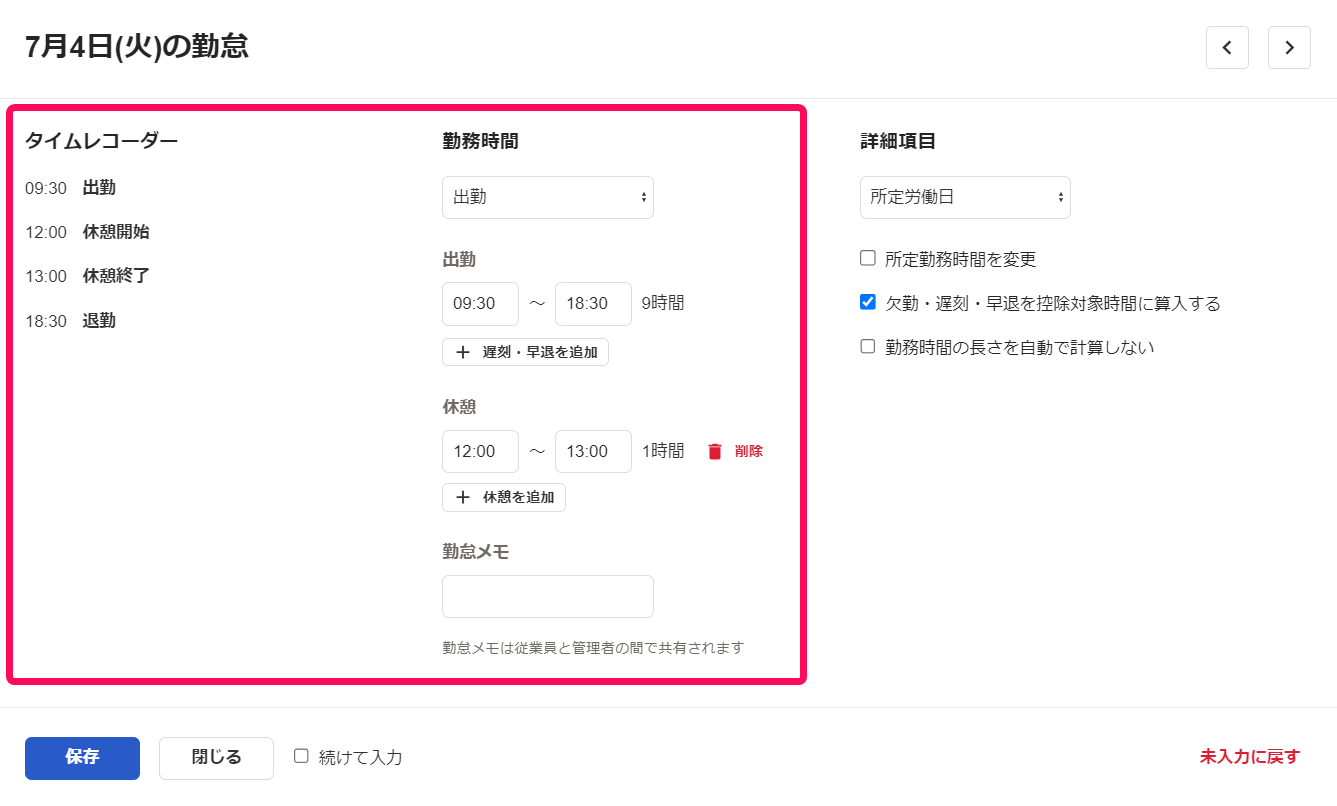The width and height of the screenshot is (1337, 806).
Task: Delete the break using the trash icon
Action: click(713, 451)
